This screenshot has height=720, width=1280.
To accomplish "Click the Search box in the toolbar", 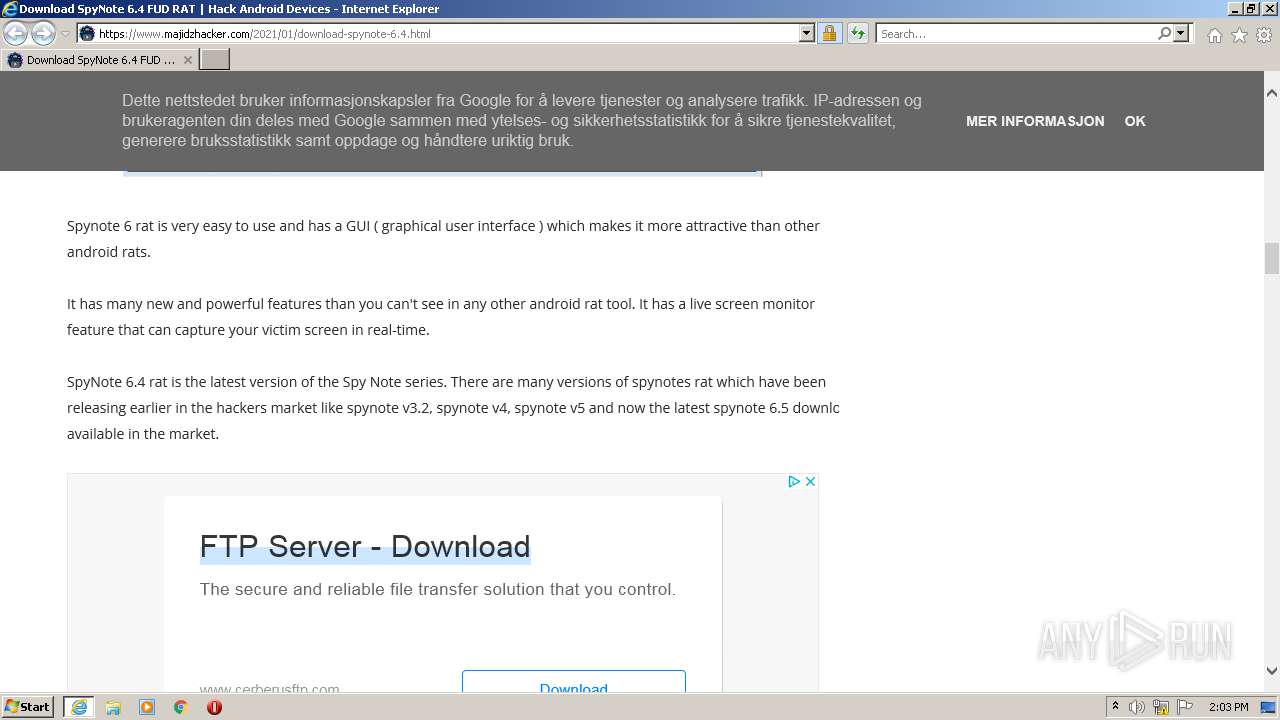I will click(1015, 33).
